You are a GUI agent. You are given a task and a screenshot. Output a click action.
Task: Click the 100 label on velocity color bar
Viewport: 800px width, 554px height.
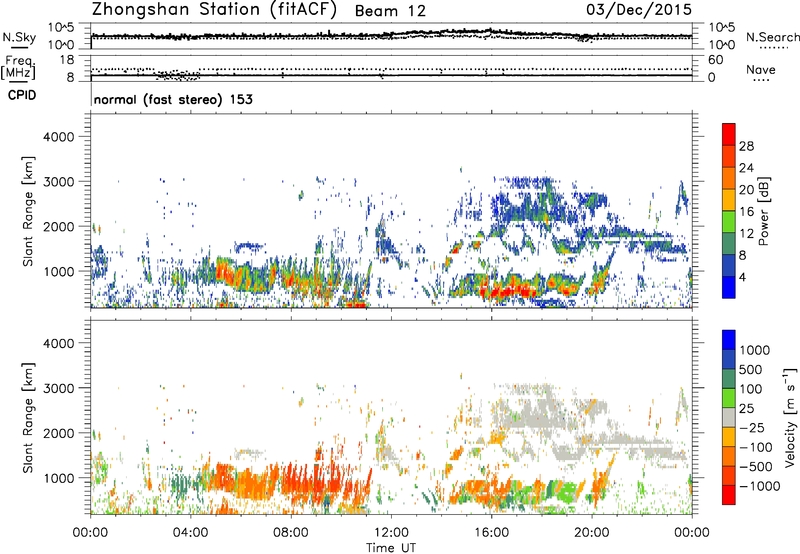751,389
